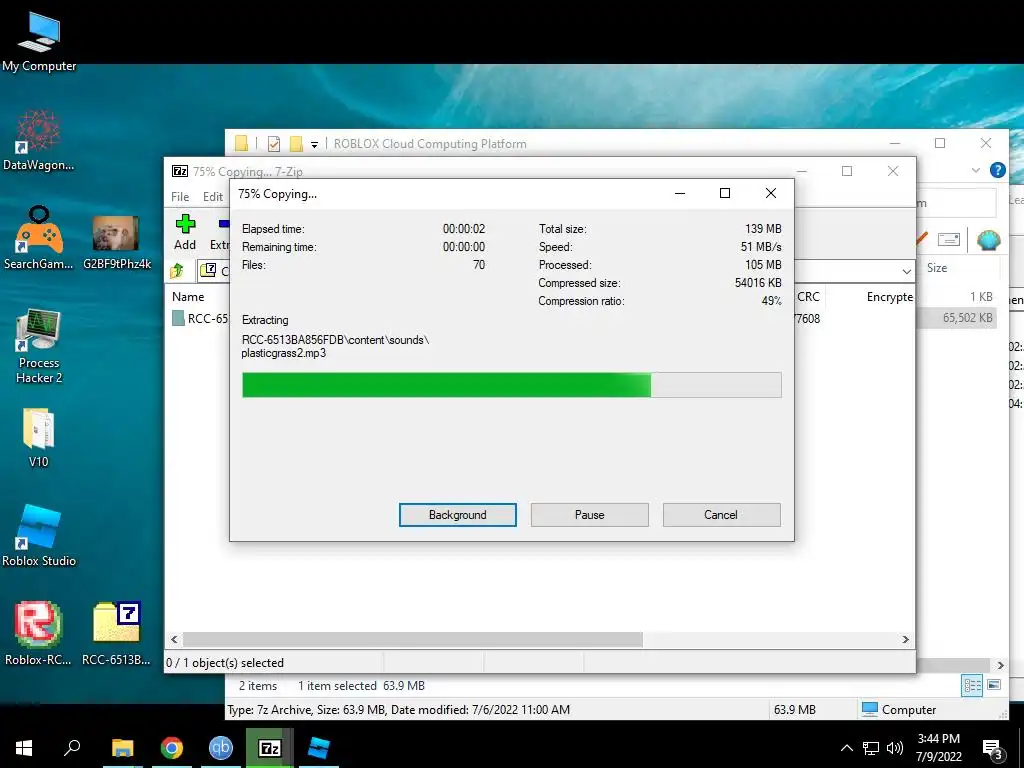This screenshot has width=1024, height=768.
Task: Open Explorer quick access toolbar dropdown arrow
Action: pyautogui.click(x=314, y=144)
